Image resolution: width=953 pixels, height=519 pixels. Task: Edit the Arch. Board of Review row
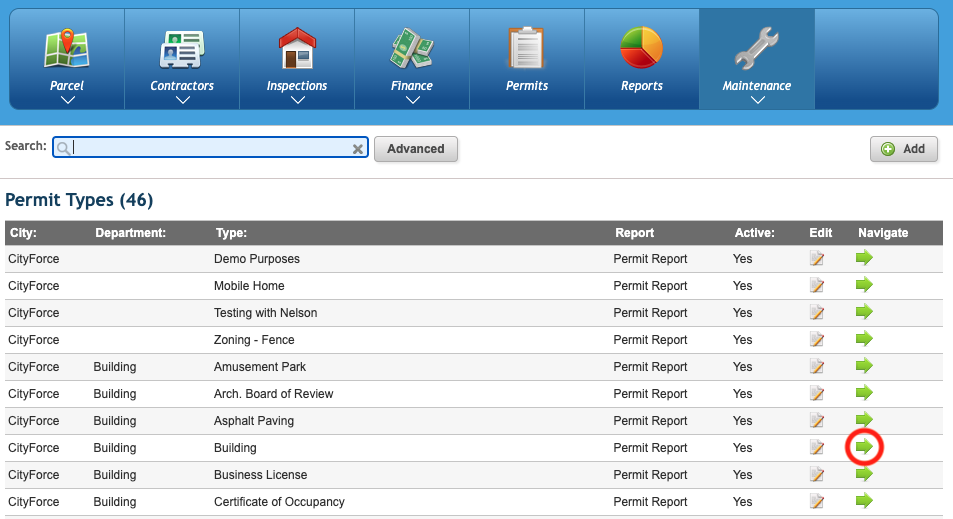817,394
